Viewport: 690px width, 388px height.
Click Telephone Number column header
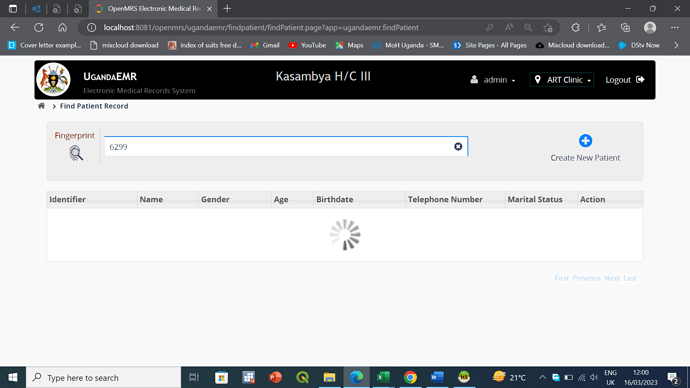coord(455,199)
